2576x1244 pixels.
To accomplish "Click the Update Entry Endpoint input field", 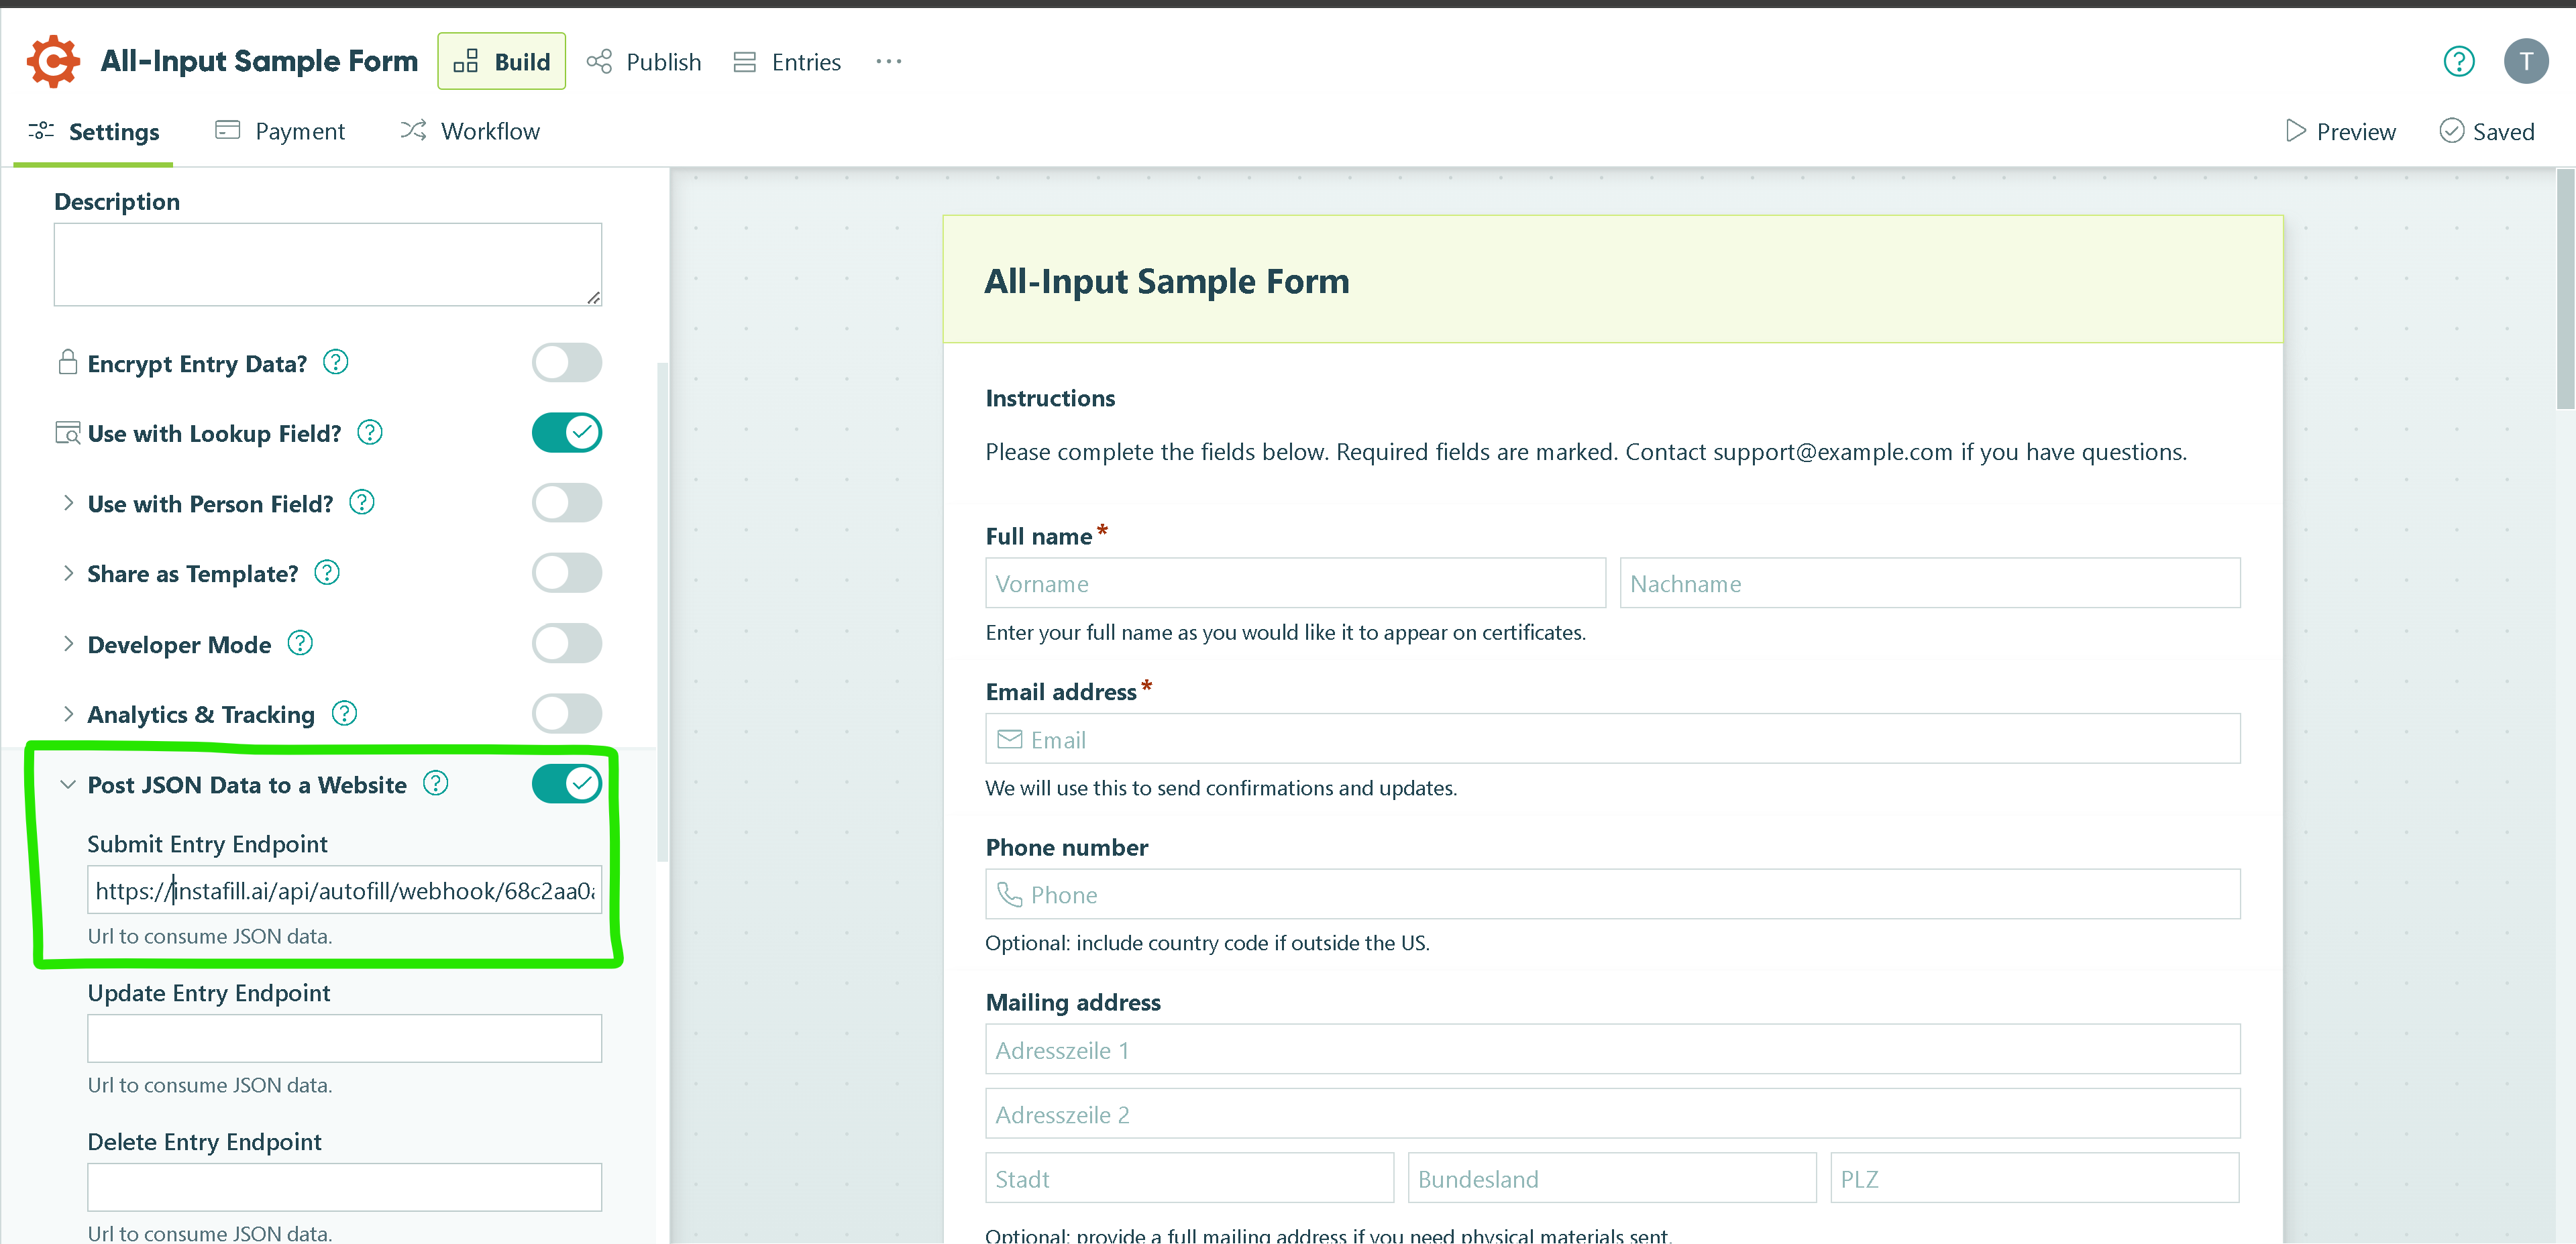I will pos(344,1038).
